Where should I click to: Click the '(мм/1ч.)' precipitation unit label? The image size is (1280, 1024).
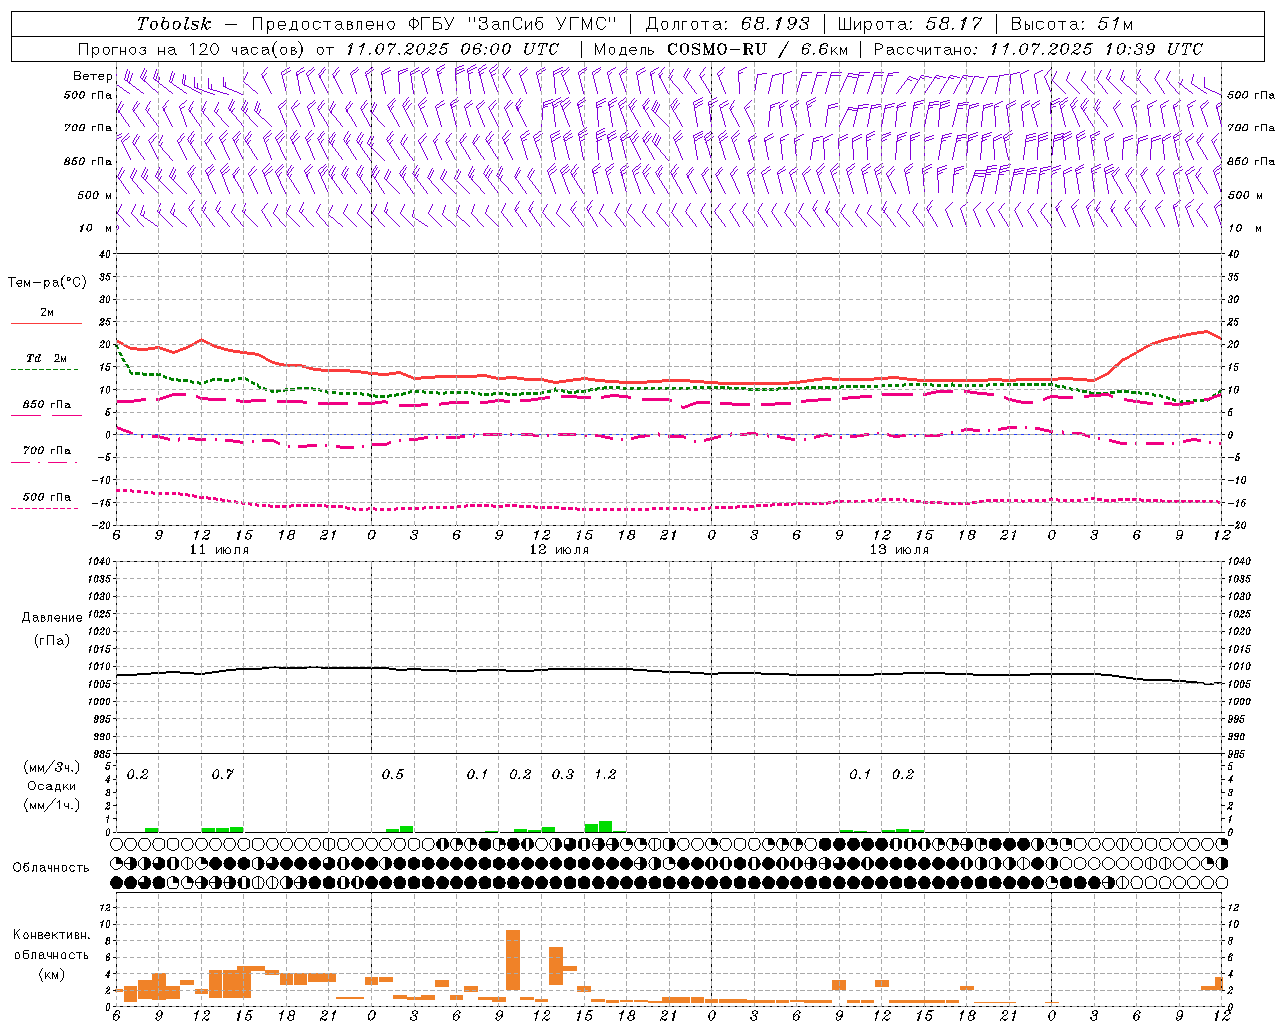tap(52, 805)
